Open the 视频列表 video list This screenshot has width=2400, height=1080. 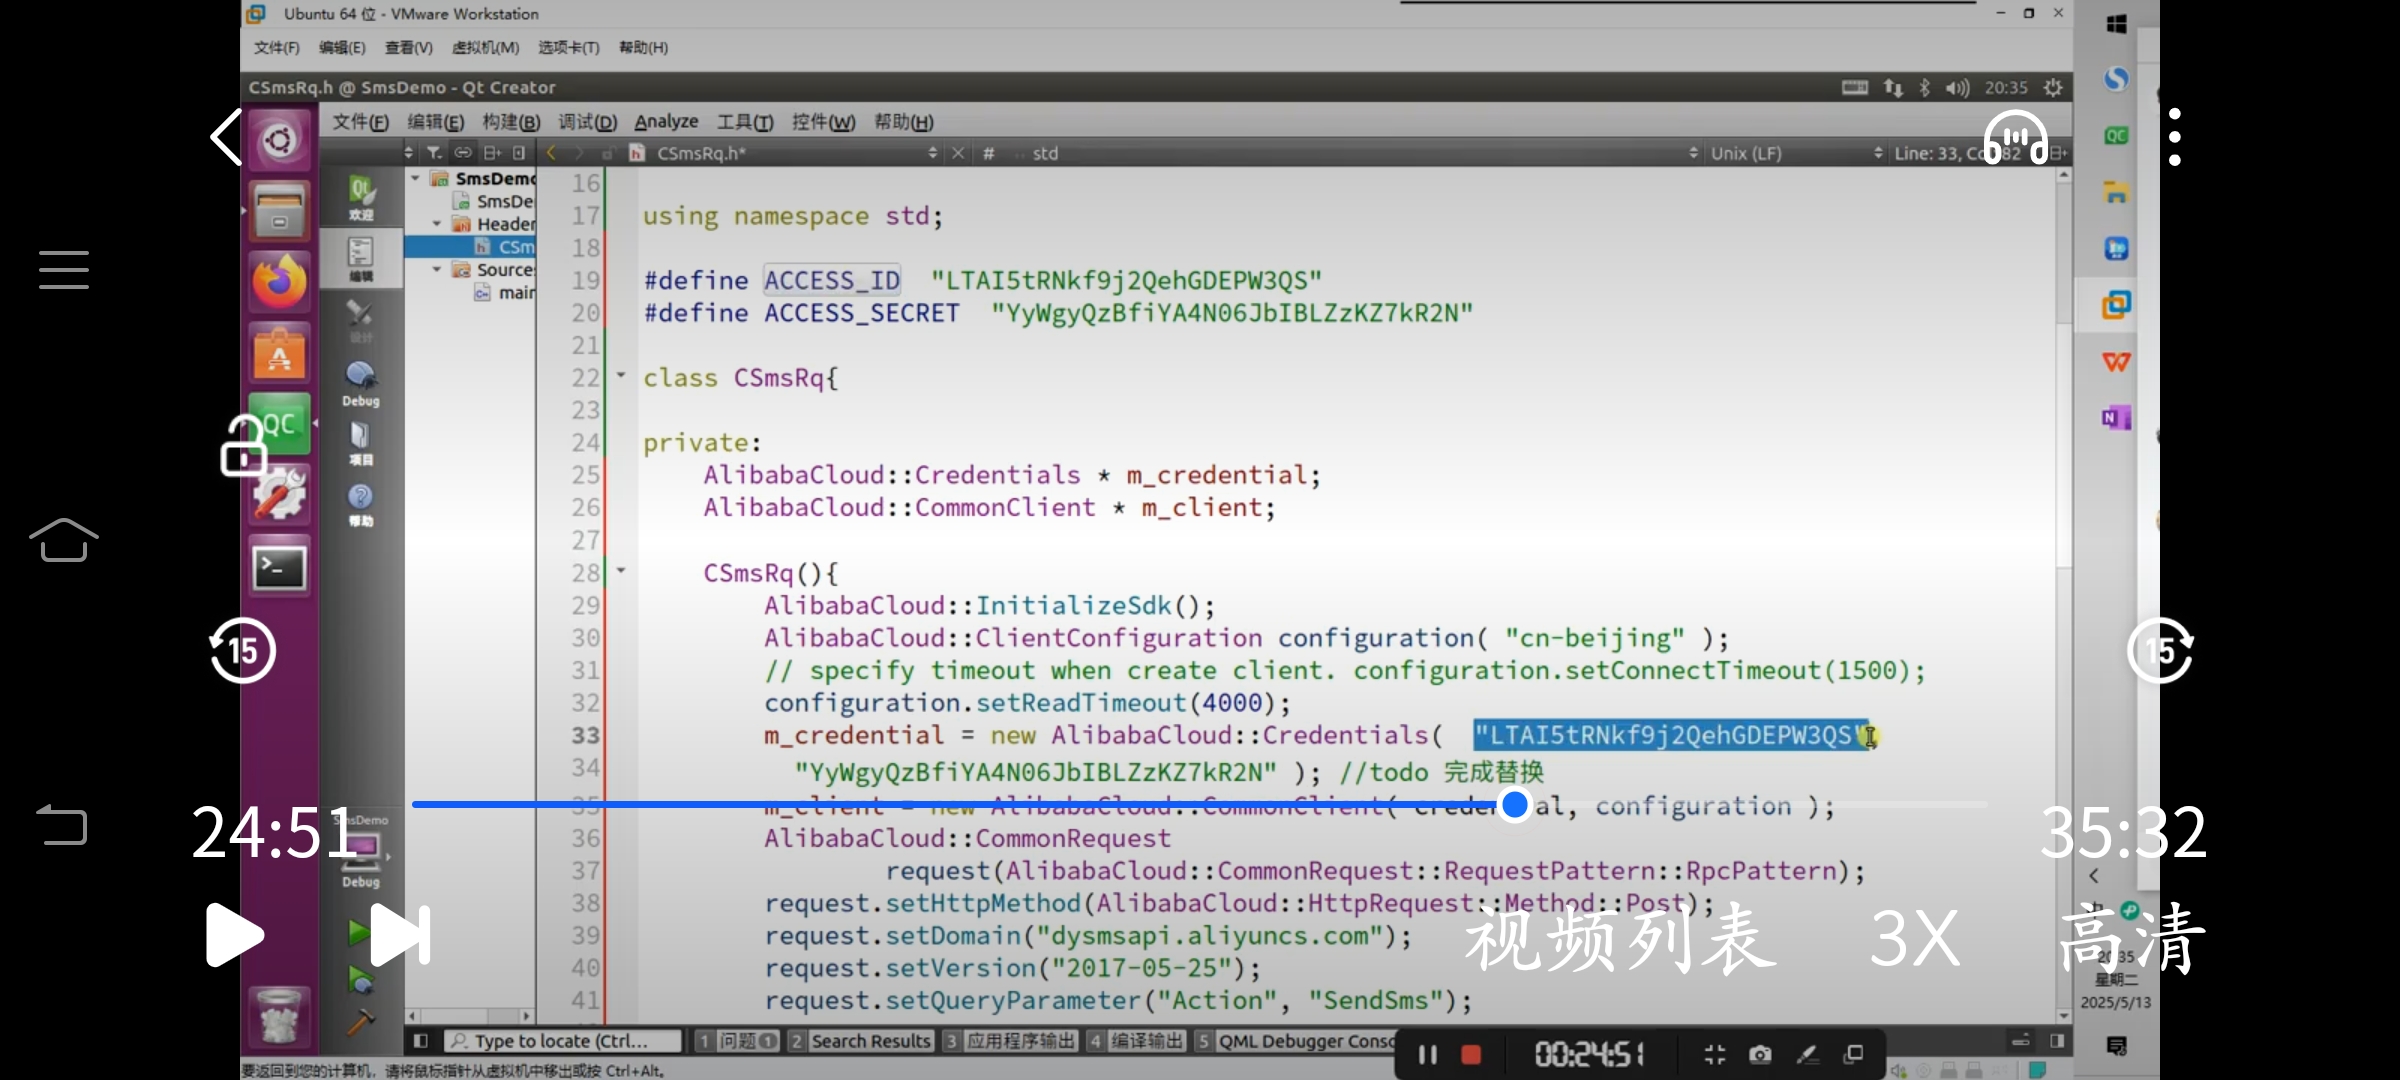click(1620, 938)
